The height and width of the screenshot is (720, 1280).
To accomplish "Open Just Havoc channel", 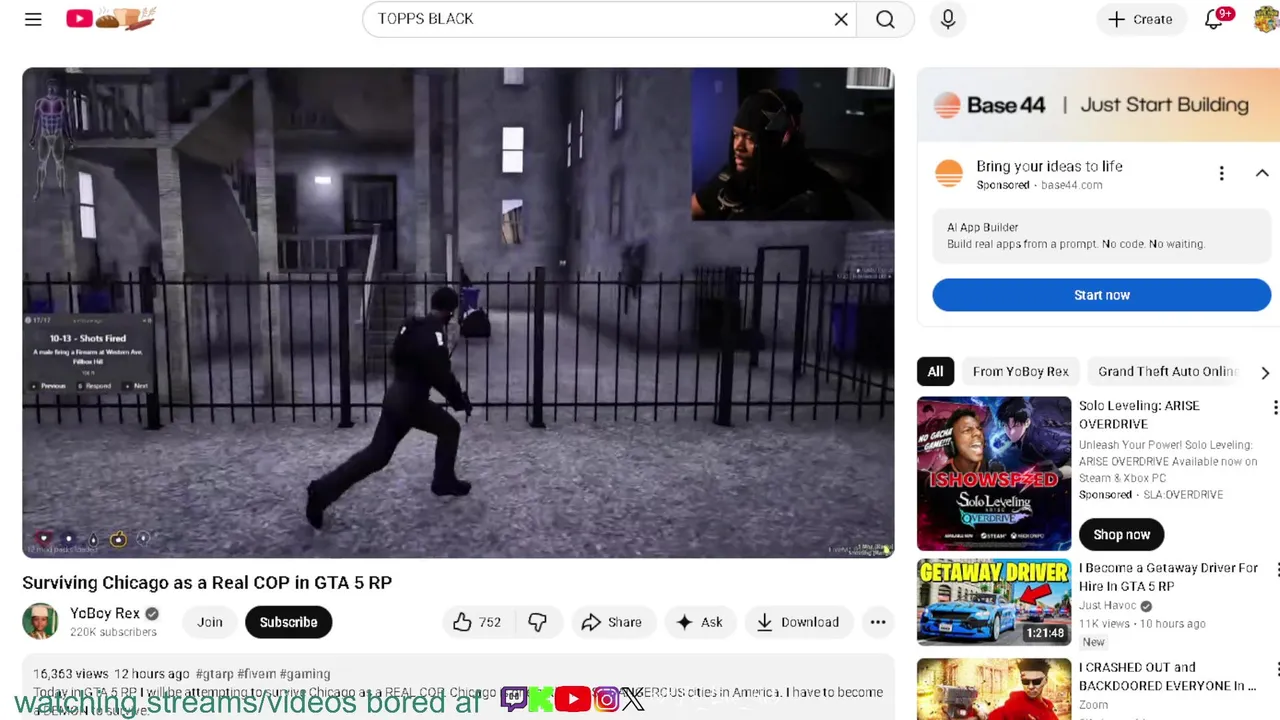I will coord(1107,605).
